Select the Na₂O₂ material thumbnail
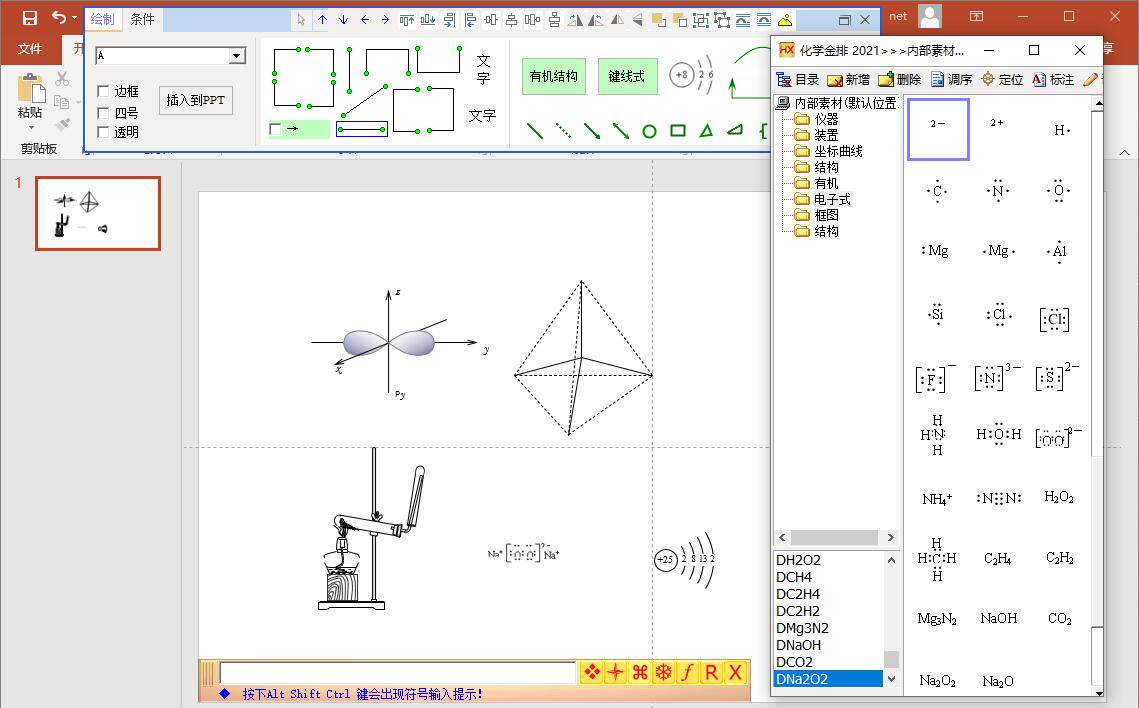The height and width of the screenshot is (708, 1139). tap(937, 681)
